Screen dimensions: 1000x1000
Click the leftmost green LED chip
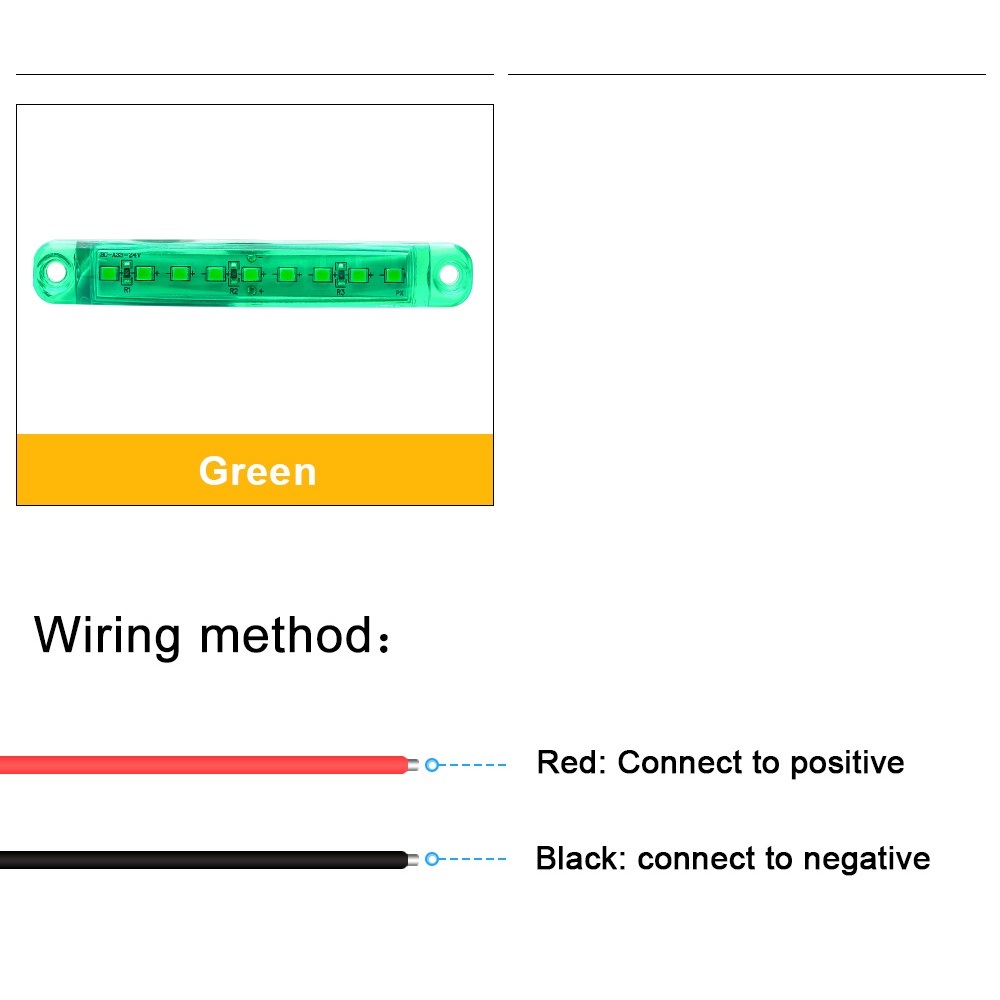[x=109, y=272]
